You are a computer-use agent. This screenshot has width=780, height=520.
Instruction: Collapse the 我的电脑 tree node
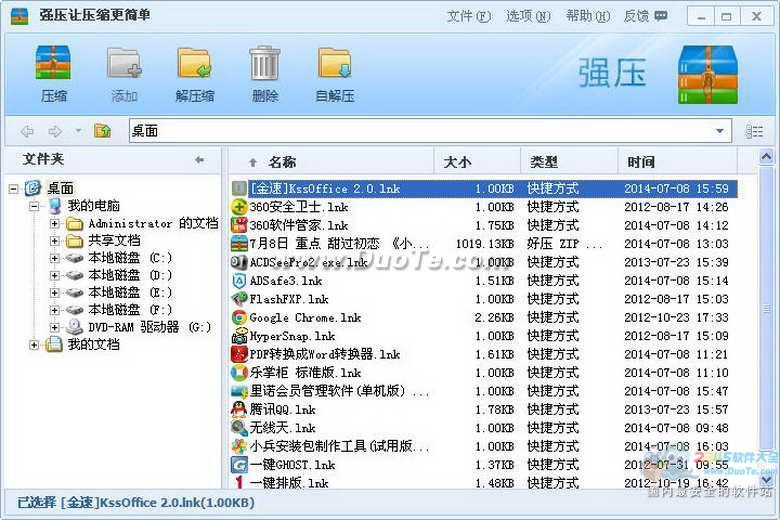[x=34, y=206]
